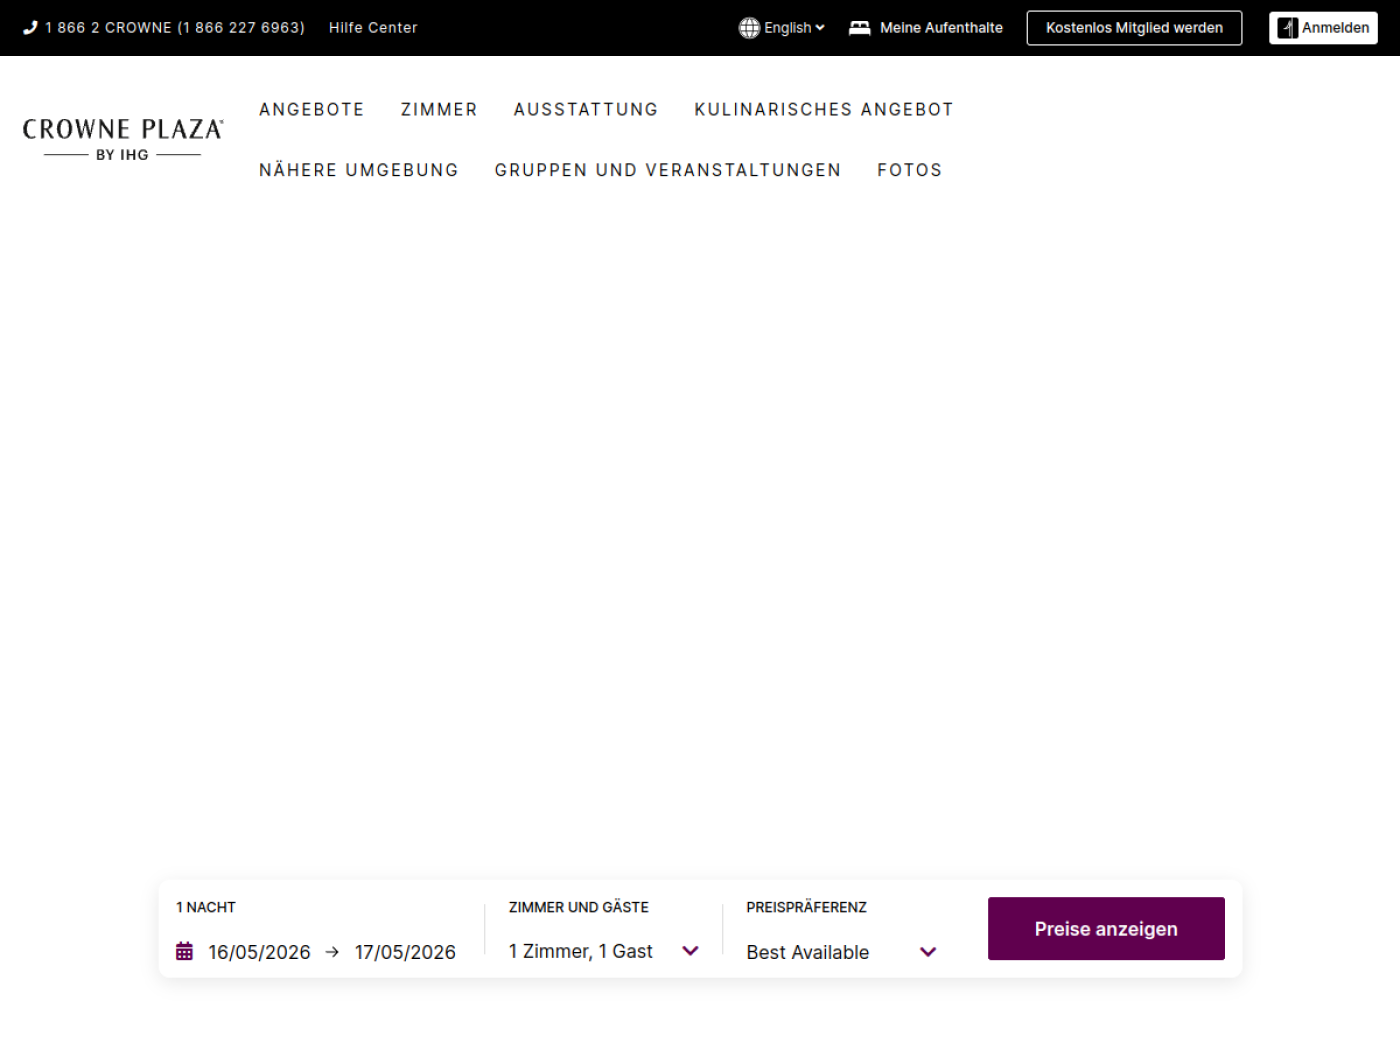Image resolution: width=1400 pixels, height=1050 pixels.
Task: Open the Zimmer menu item
Action: 439,109
